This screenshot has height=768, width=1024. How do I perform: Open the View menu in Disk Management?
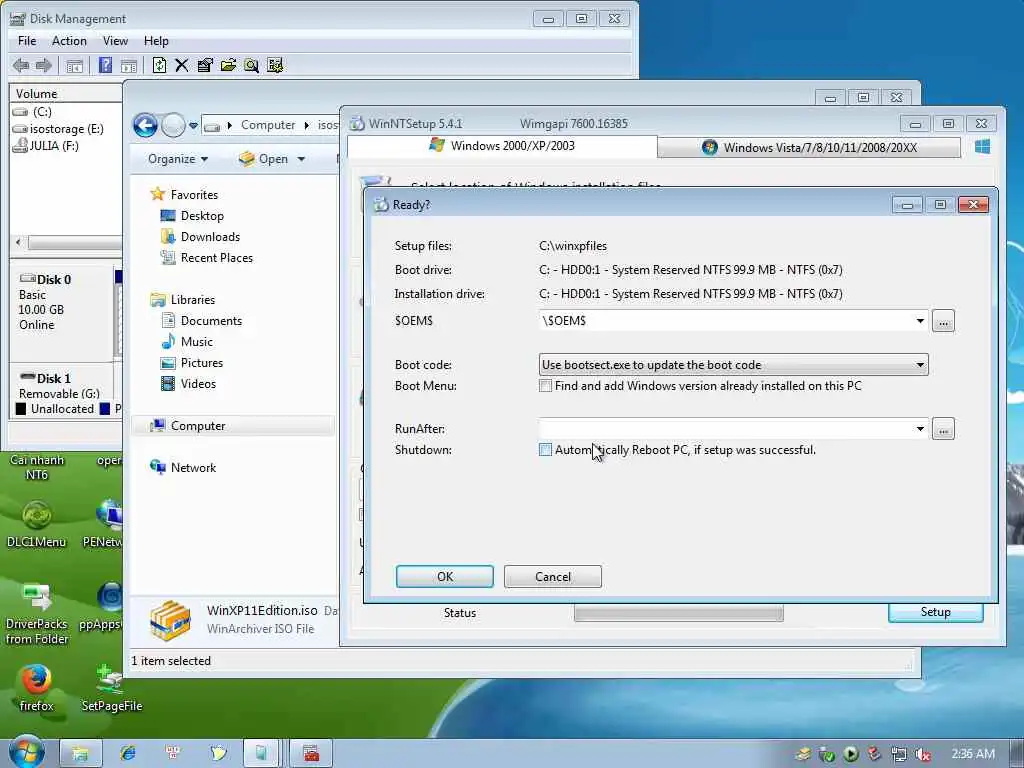[x=115, y=40]
